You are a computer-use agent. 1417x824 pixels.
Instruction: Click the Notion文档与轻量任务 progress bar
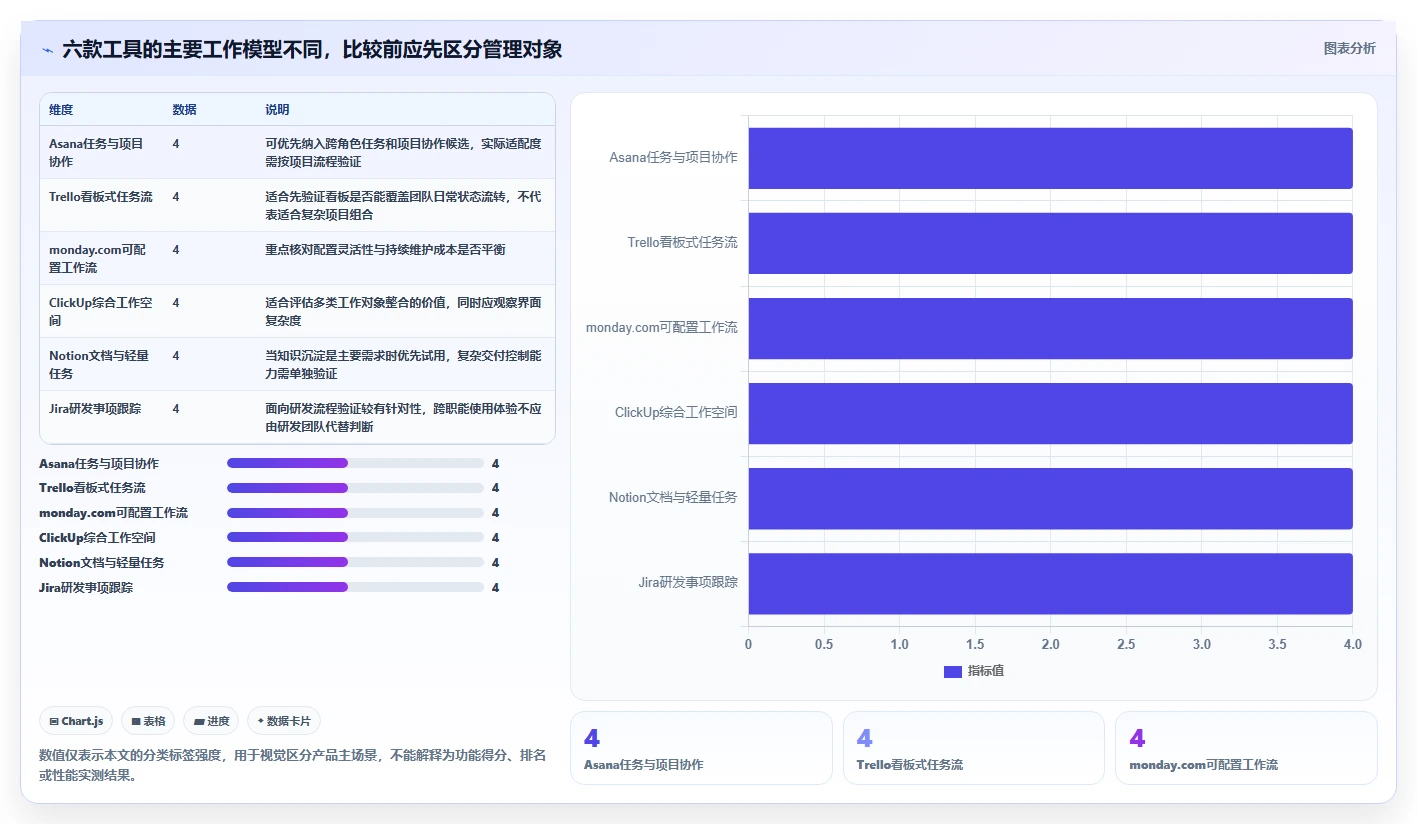[x=355, y=562]
